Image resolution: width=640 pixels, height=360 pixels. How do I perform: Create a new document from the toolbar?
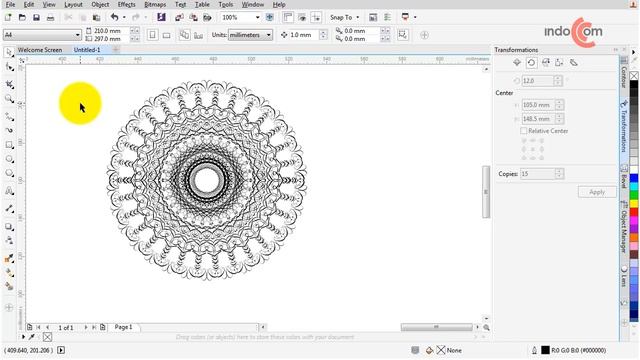pyautogui.click(x=8, y=17)
